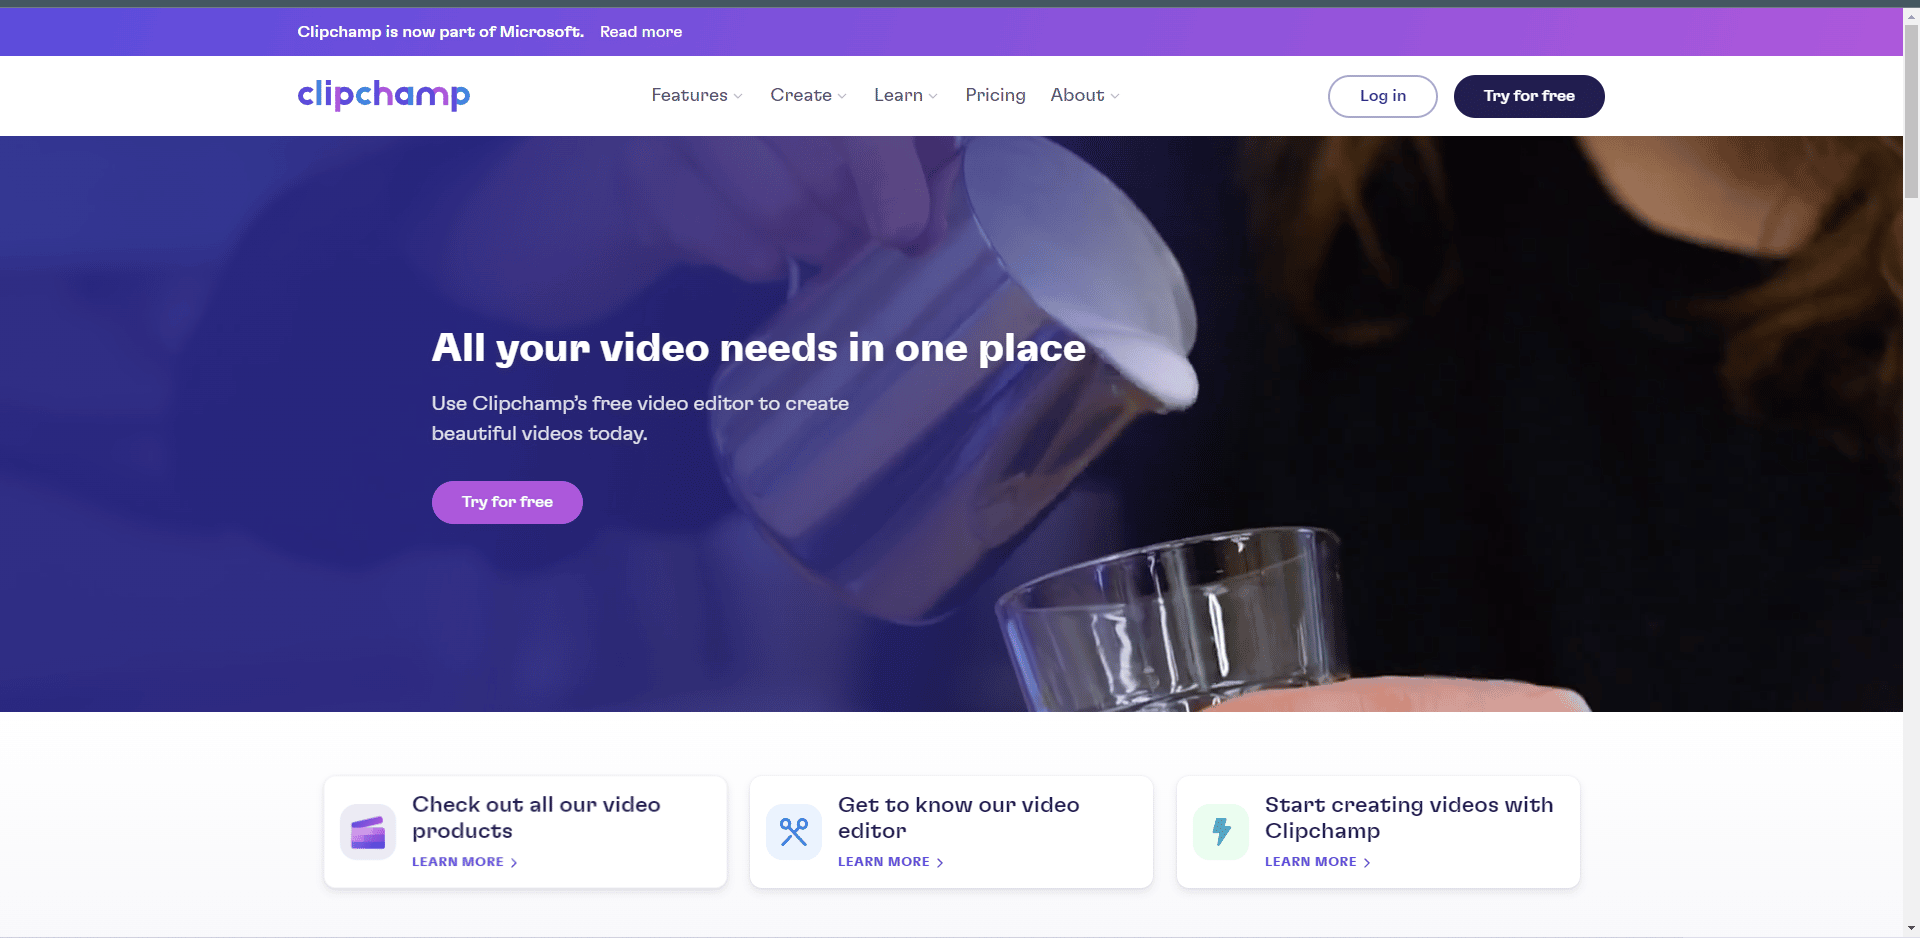Click the Log in button
The height and width of the screenshot is (938, 1920).
pos(1383,96)
